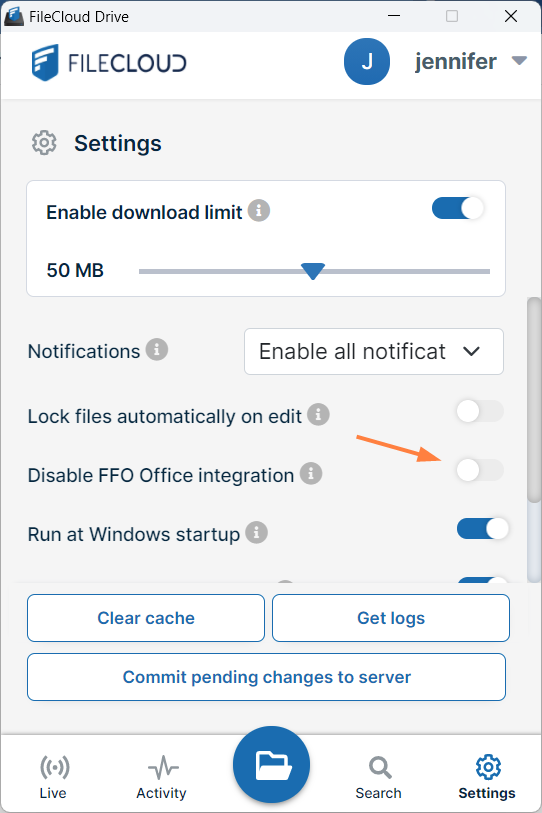Click the FileCloud logo in the header
The height and width of the screenshot is (813, 542).
(x=109, y=63)
